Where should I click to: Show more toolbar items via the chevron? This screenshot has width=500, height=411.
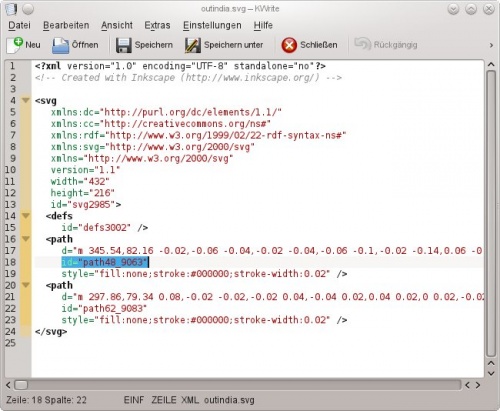coord(491,45)
